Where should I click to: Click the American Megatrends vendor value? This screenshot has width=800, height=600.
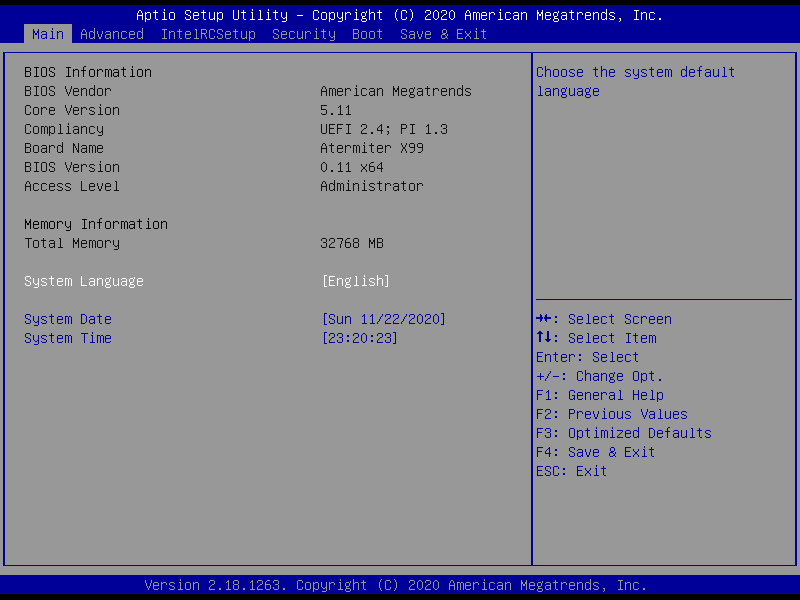396,91
